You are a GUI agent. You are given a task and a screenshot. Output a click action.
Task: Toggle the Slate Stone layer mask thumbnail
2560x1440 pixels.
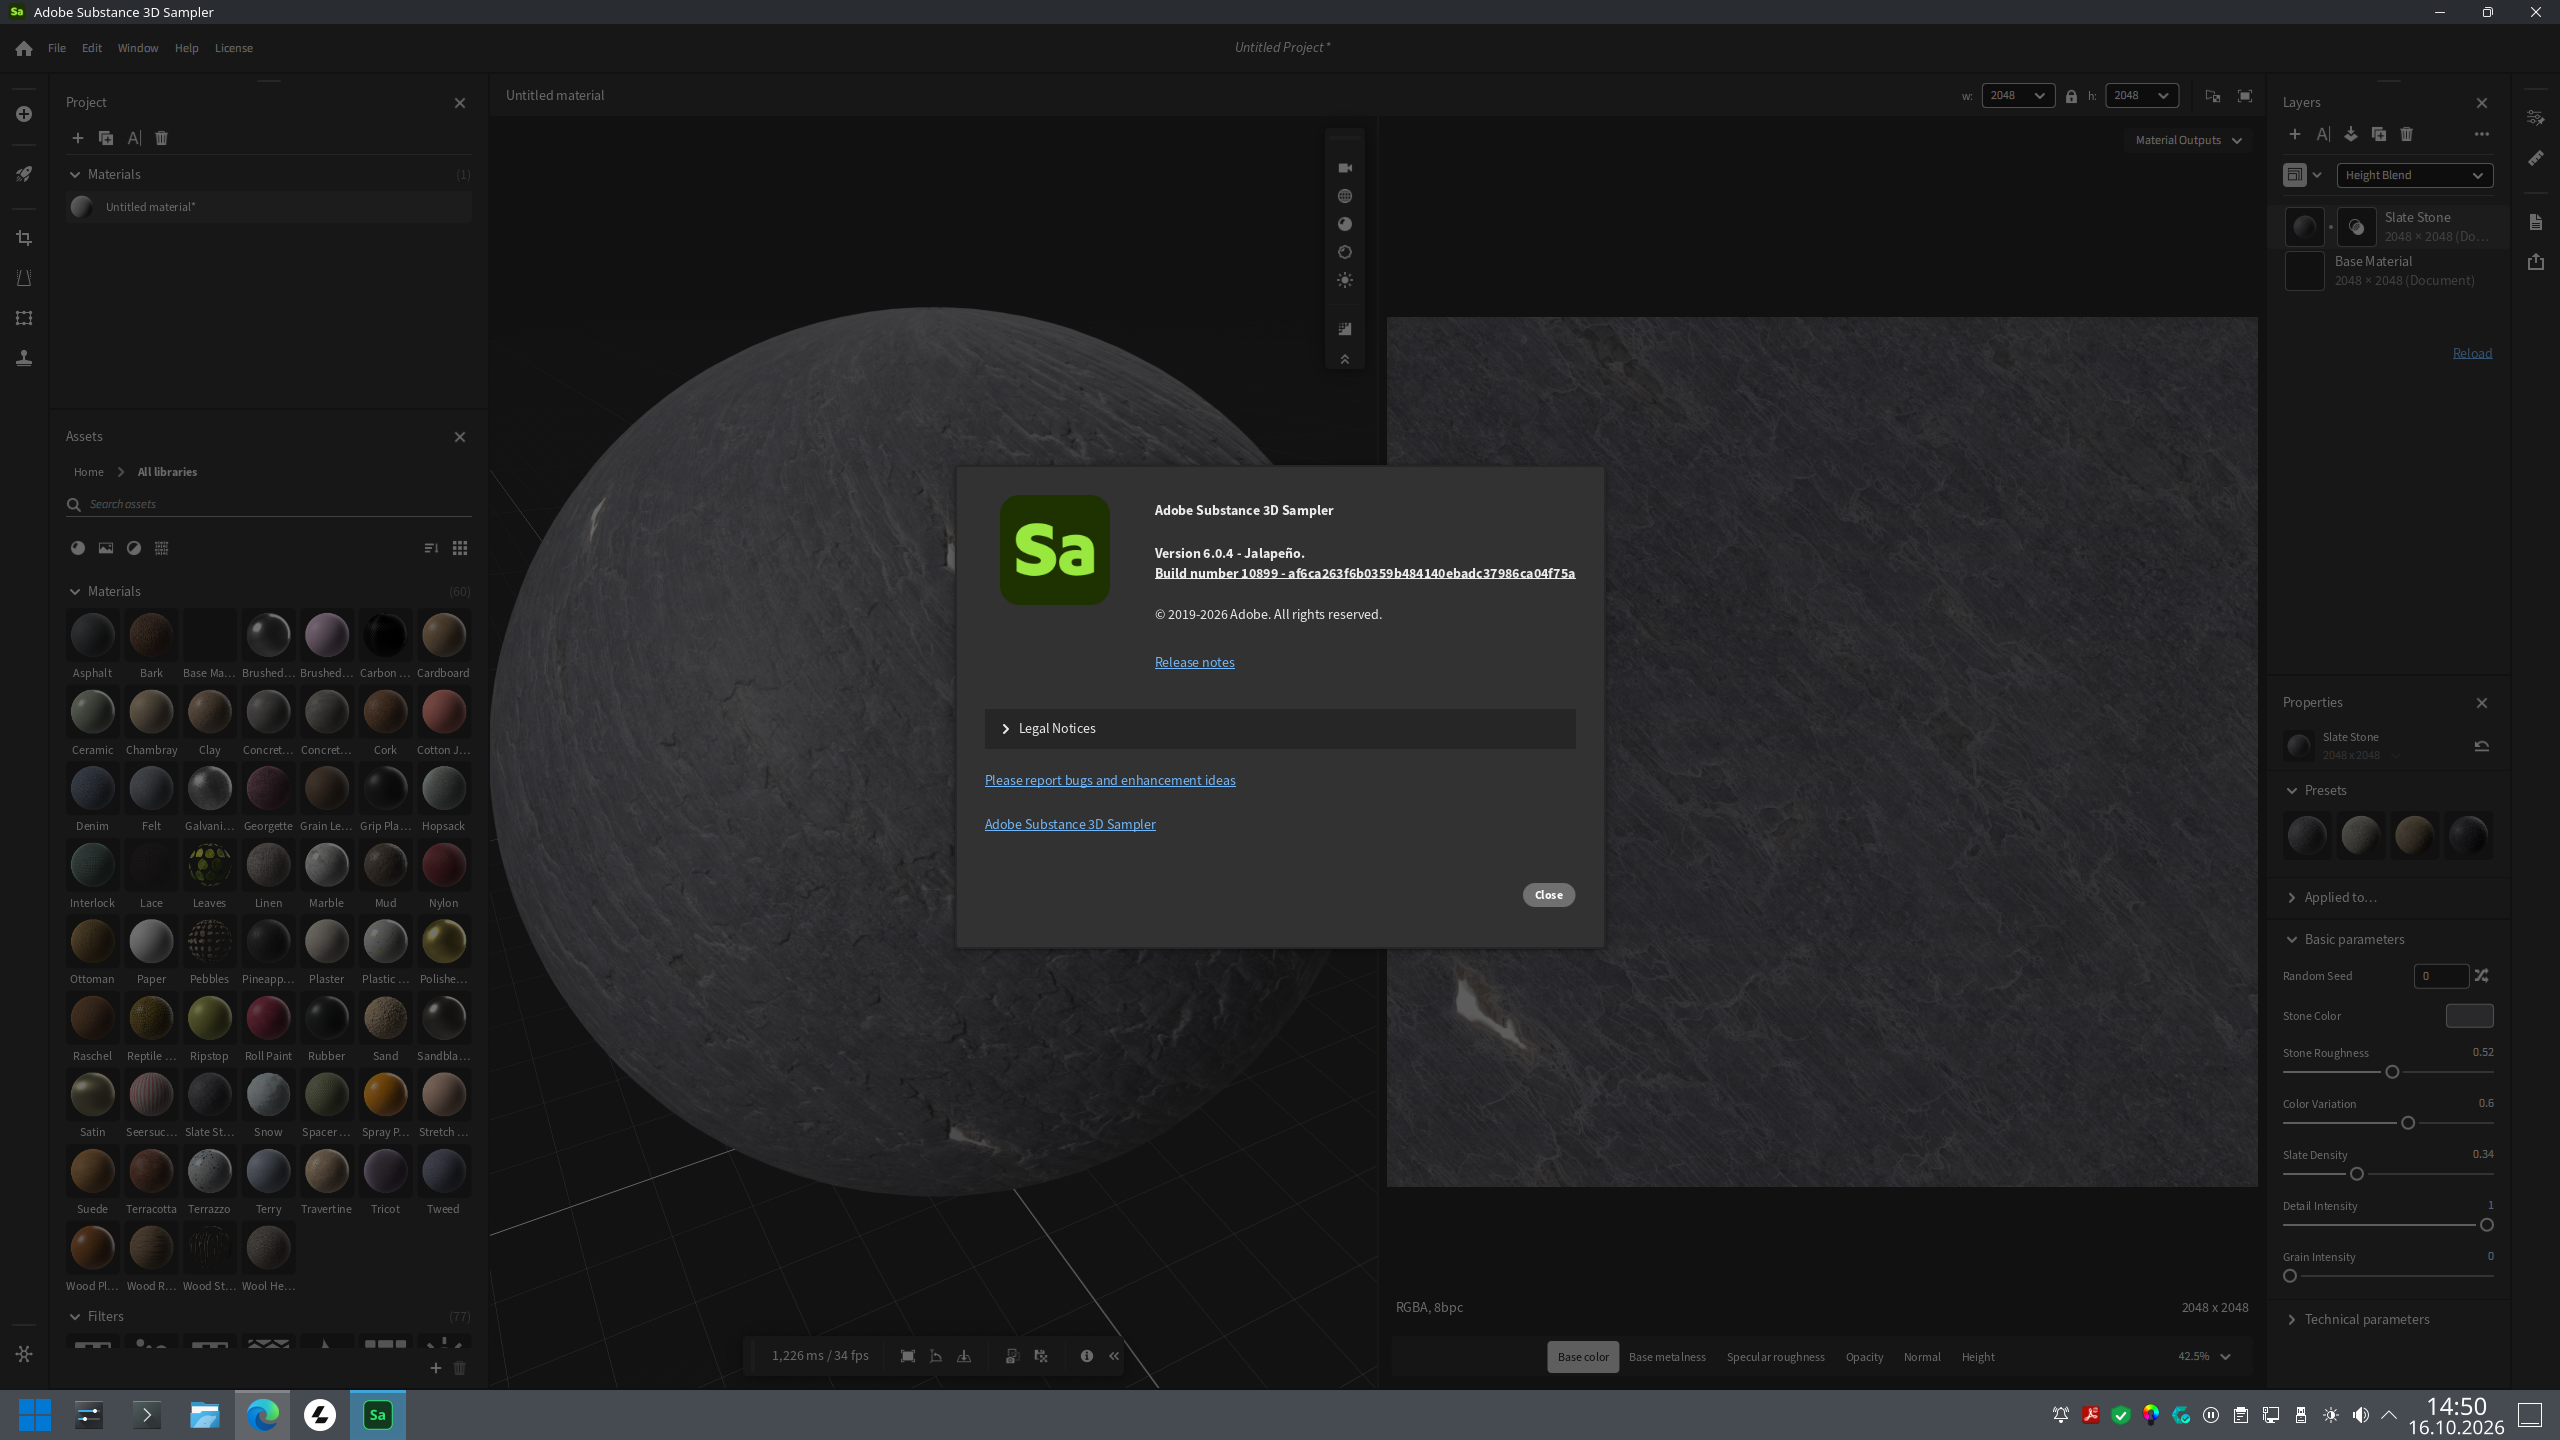pyautogui.click(x=2357, y=227)
